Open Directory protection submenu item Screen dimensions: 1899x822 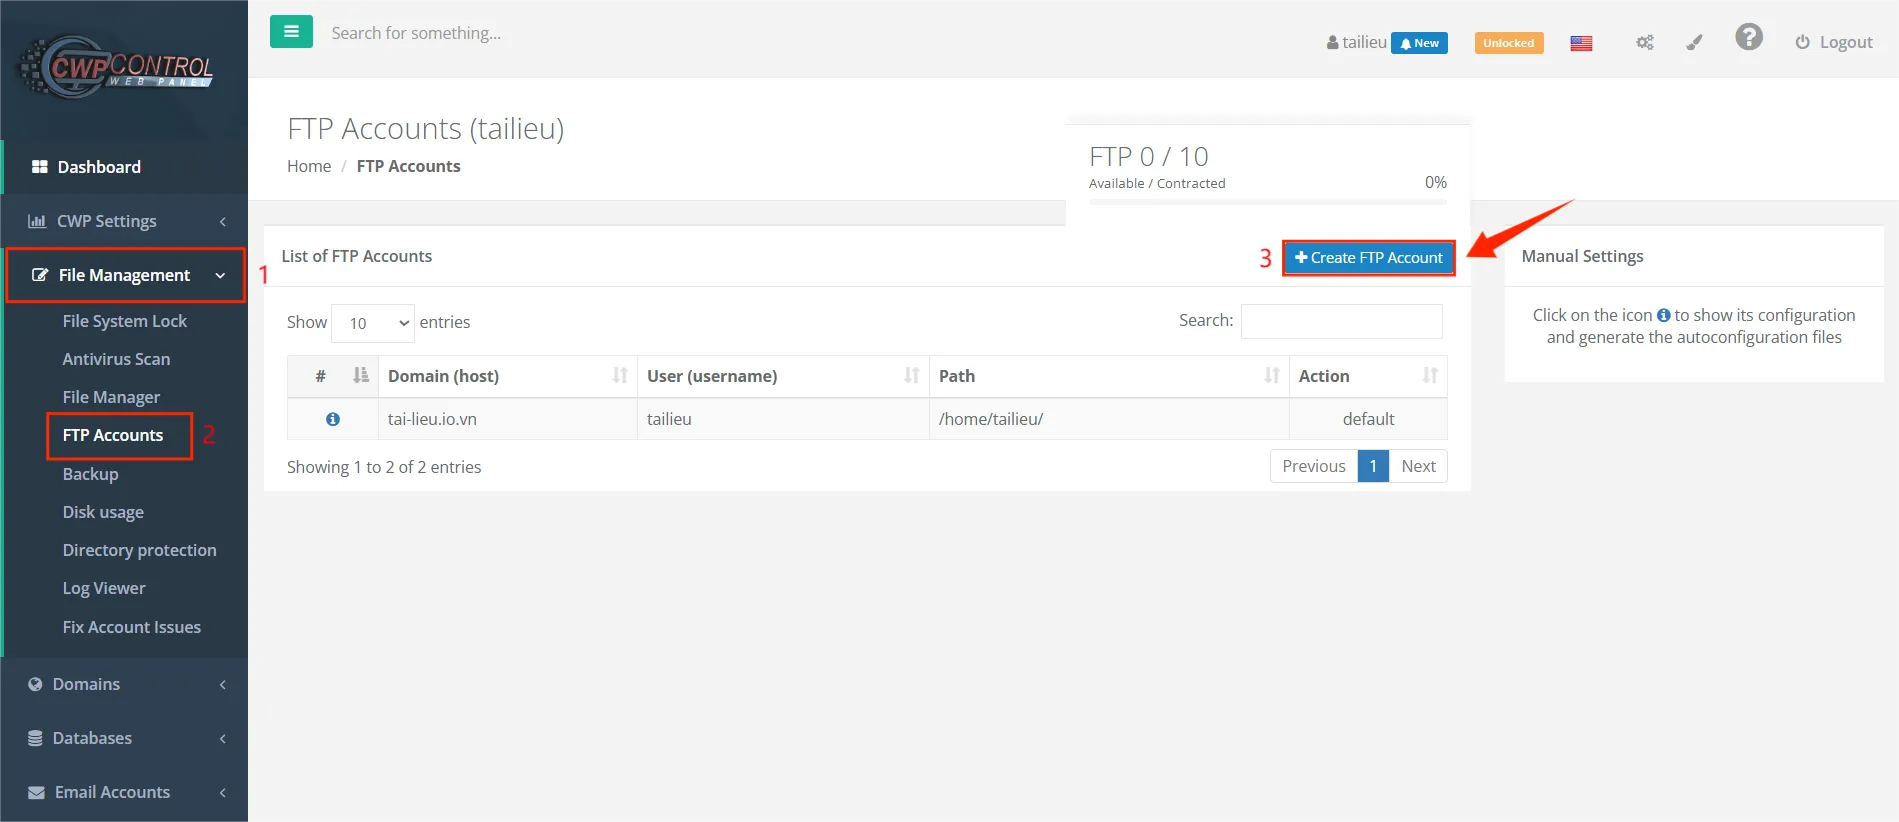139,550
